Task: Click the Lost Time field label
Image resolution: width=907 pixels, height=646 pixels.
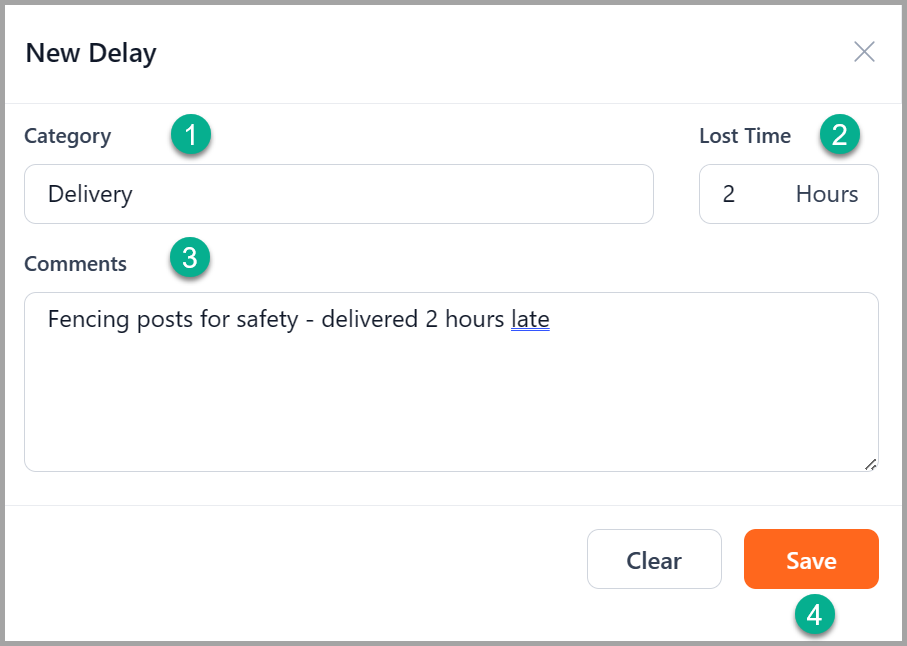Action: 745,136
